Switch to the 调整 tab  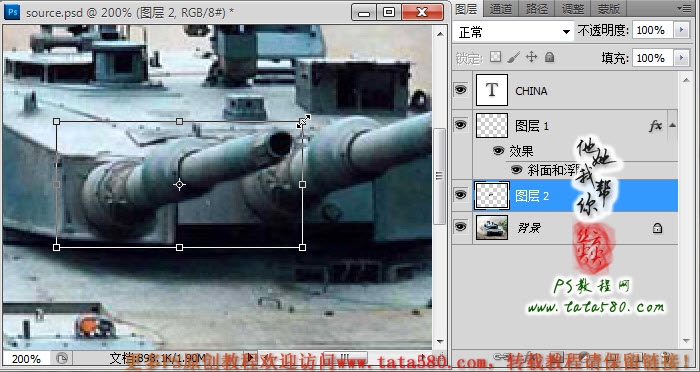[572, 8]
